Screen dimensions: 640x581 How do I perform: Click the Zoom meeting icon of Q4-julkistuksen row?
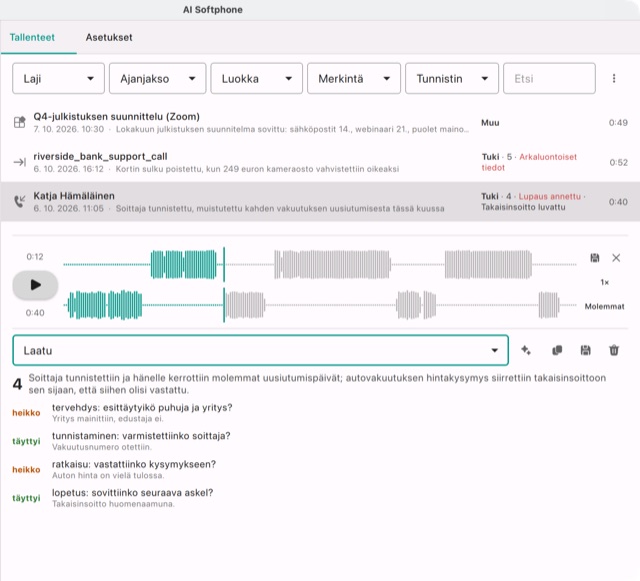[x=20, y=122]
